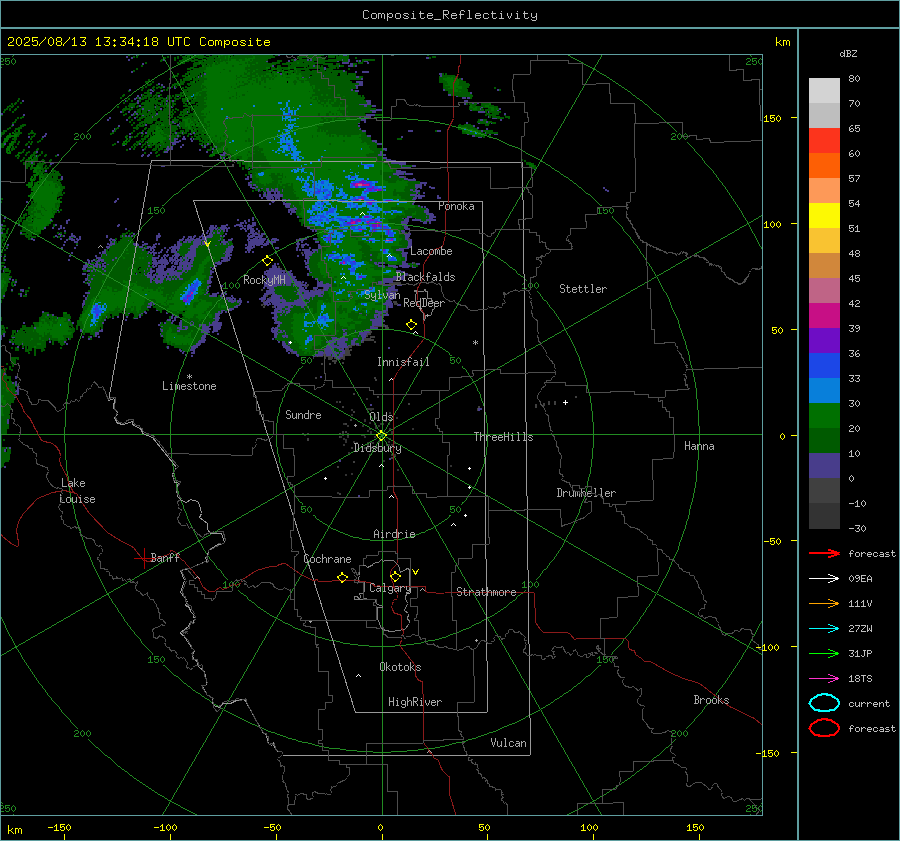The height and width of the screenshot is (841, 900).
Task: Click the cyan current ellipse icon
Action: pyautogui.click(x=824, y=703)
